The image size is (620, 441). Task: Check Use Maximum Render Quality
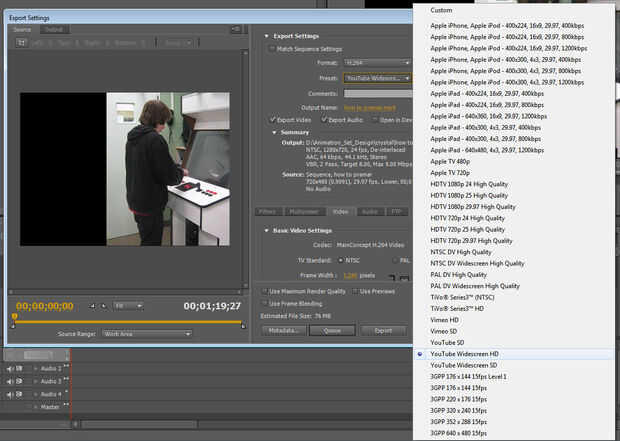263,291
